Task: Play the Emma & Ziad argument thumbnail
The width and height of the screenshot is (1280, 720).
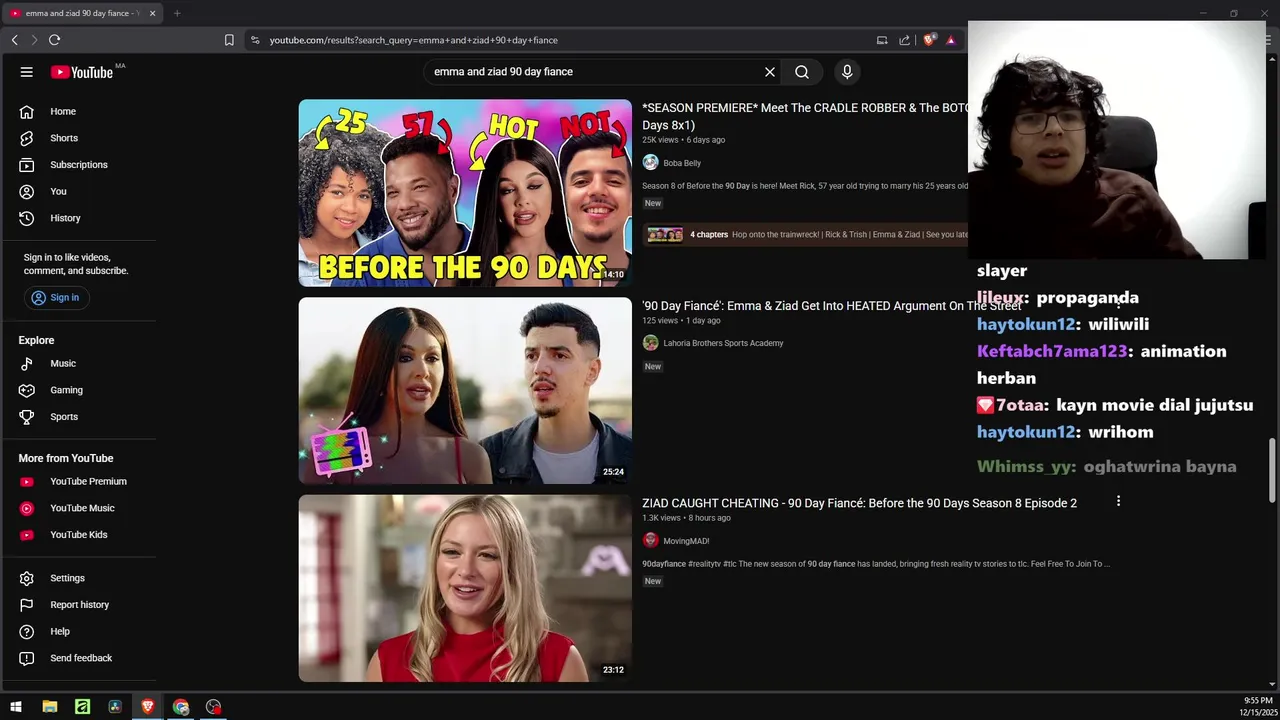Action: 465,391
